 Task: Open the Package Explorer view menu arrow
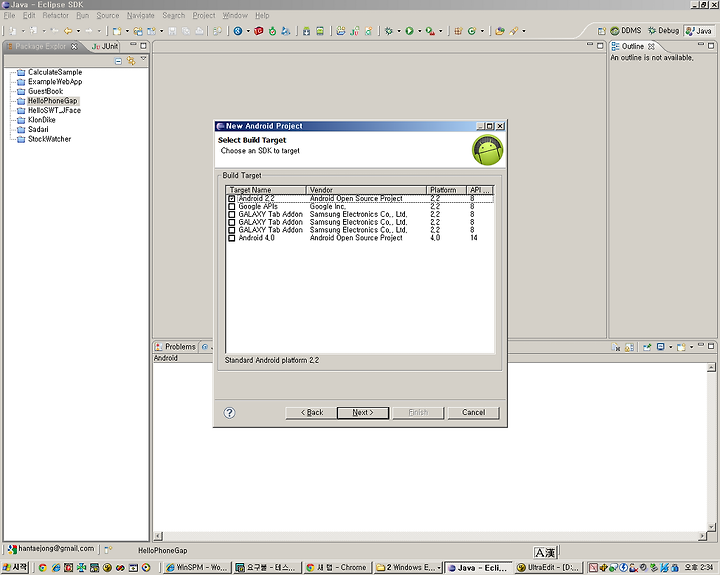click(144, 59)
